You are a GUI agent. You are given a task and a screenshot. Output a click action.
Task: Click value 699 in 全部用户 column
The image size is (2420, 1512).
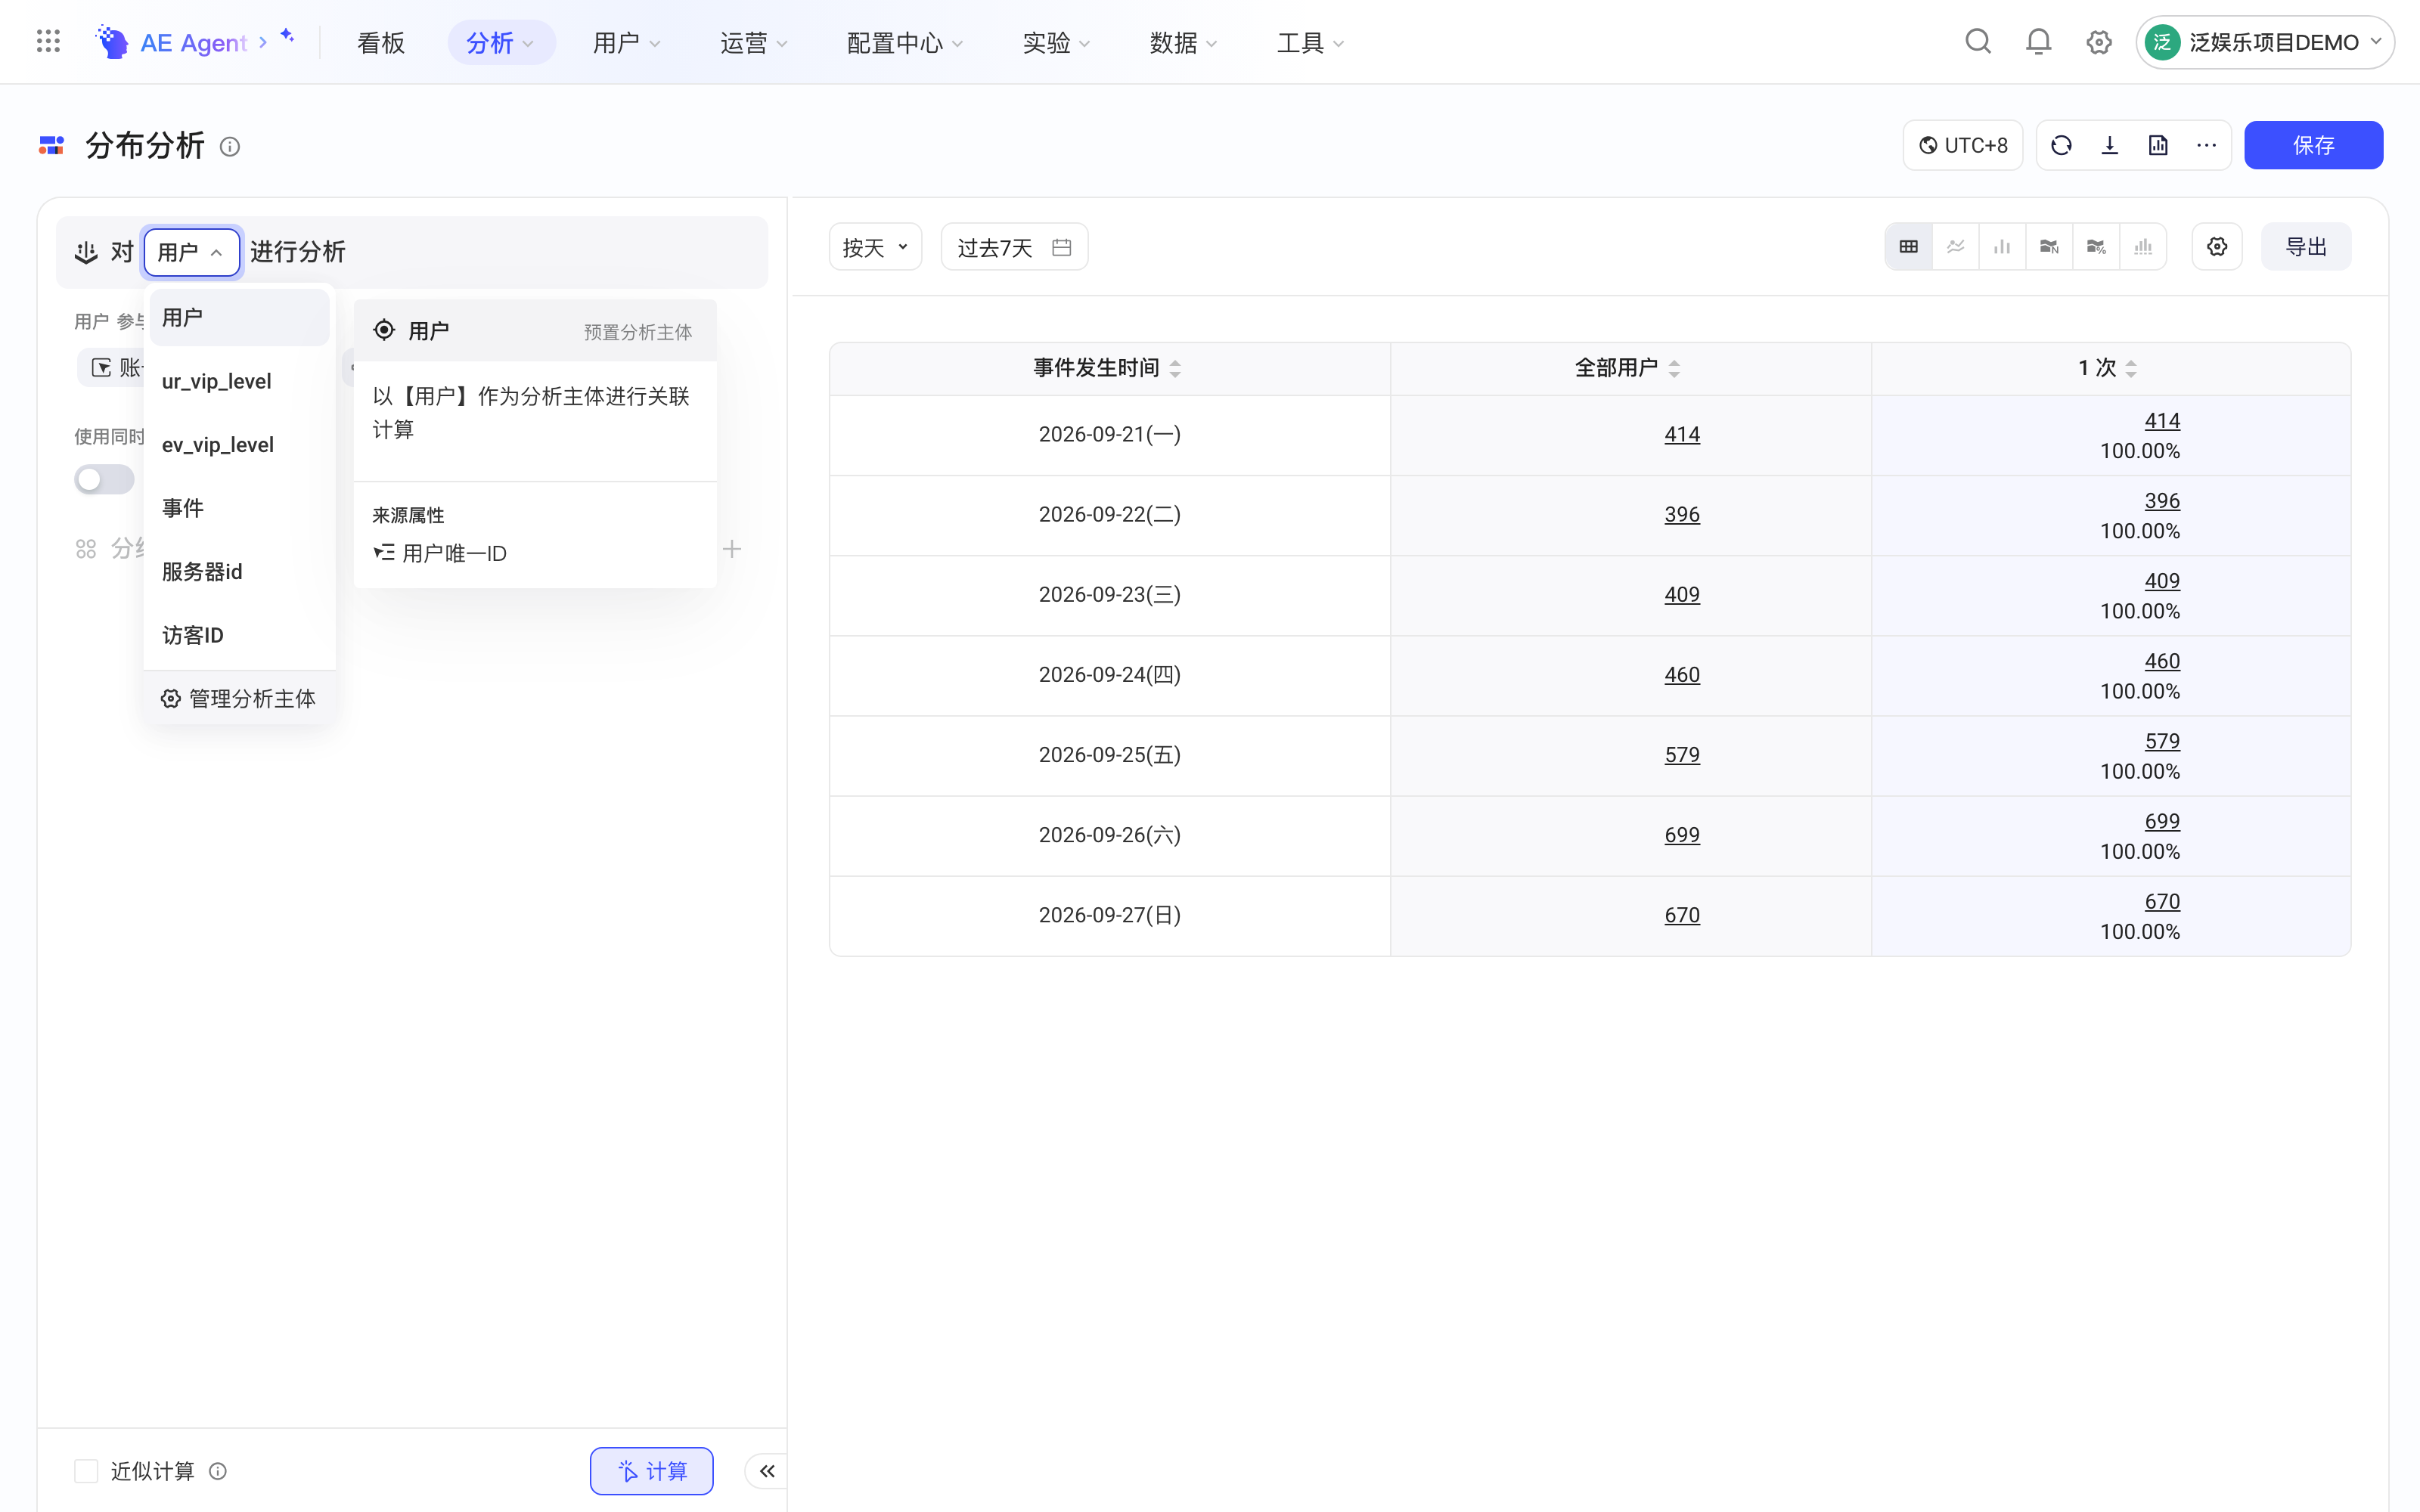1682,835
